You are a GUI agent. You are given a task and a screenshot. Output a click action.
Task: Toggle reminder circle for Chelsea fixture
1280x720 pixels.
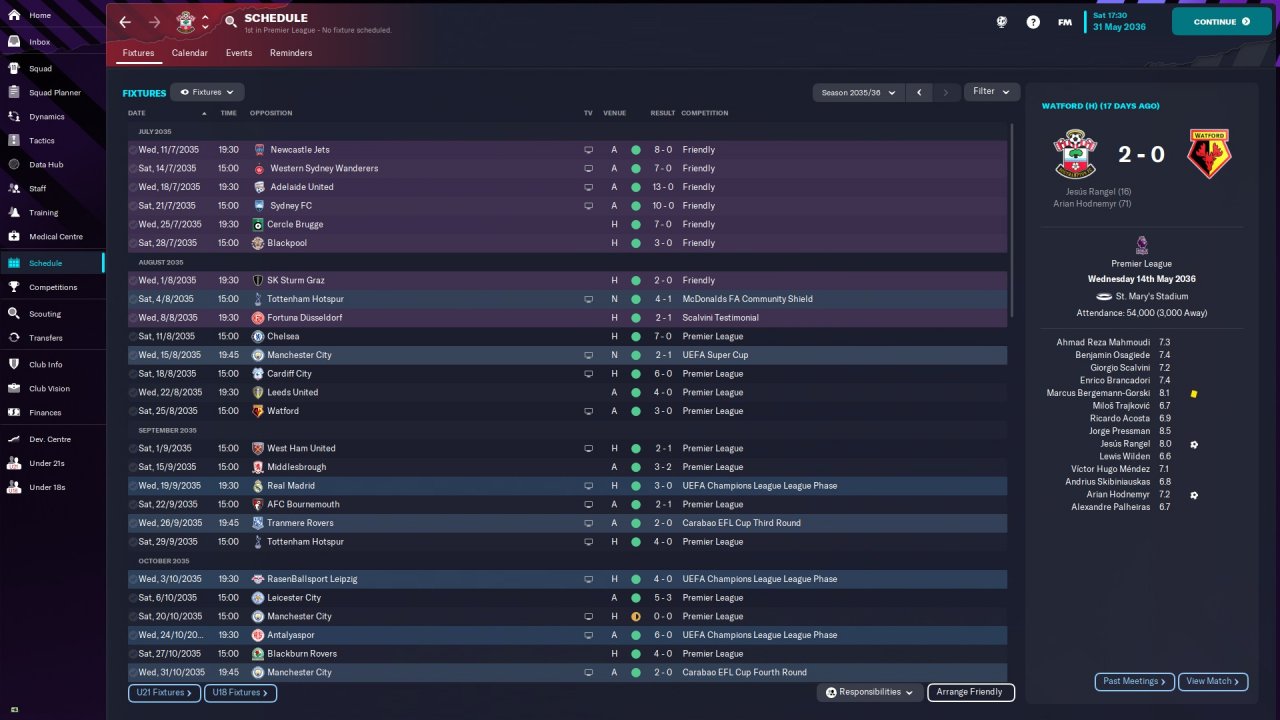point(133,337)
